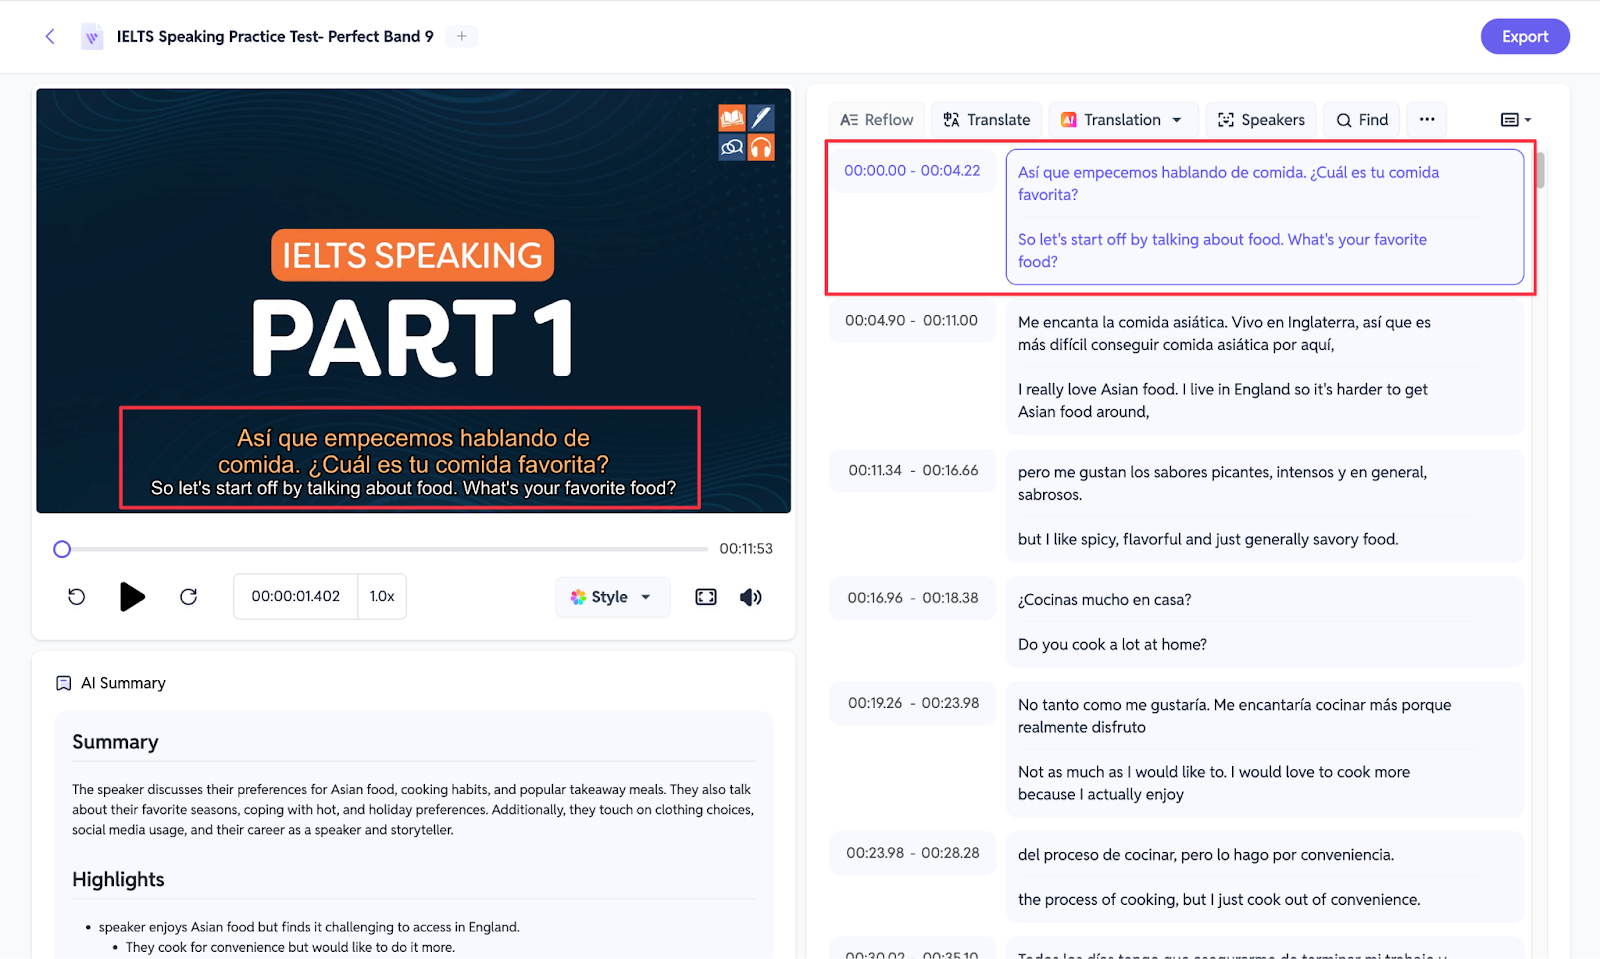This screenshot has height=959, width=1600.
Task: Open the Translation dropdown
Action: click(1122, 120)
